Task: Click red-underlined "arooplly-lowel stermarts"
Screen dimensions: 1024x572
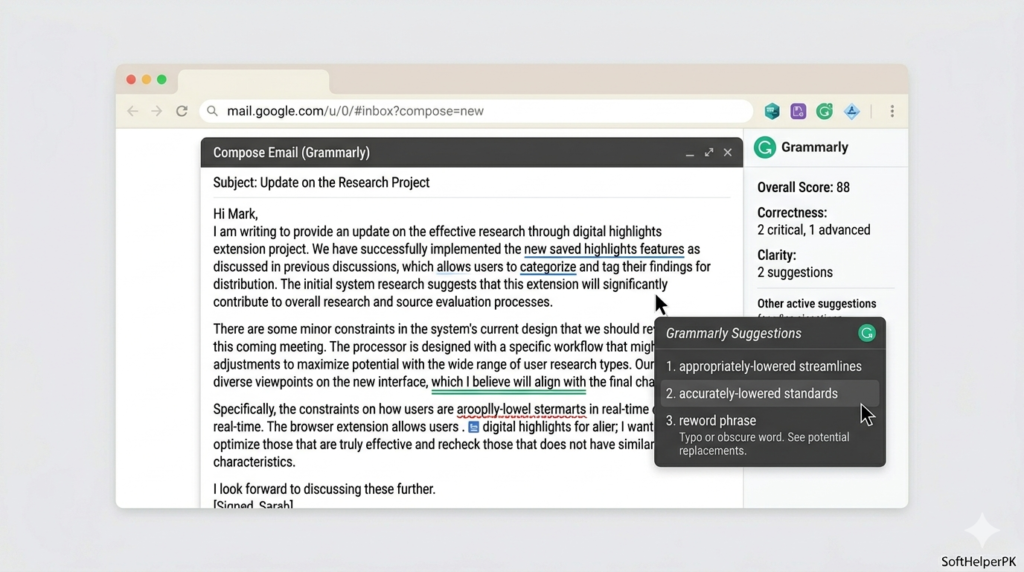Action: coord(521,409)
